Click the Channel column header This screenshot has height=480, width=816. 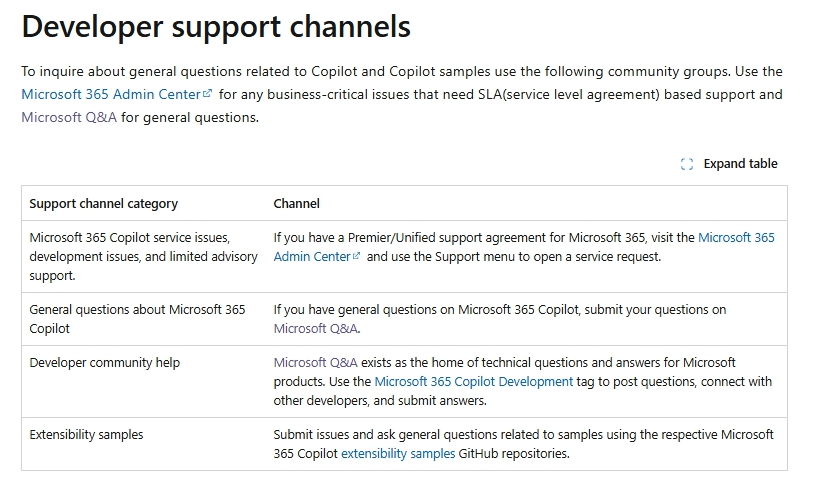click(x=297, y=203)
